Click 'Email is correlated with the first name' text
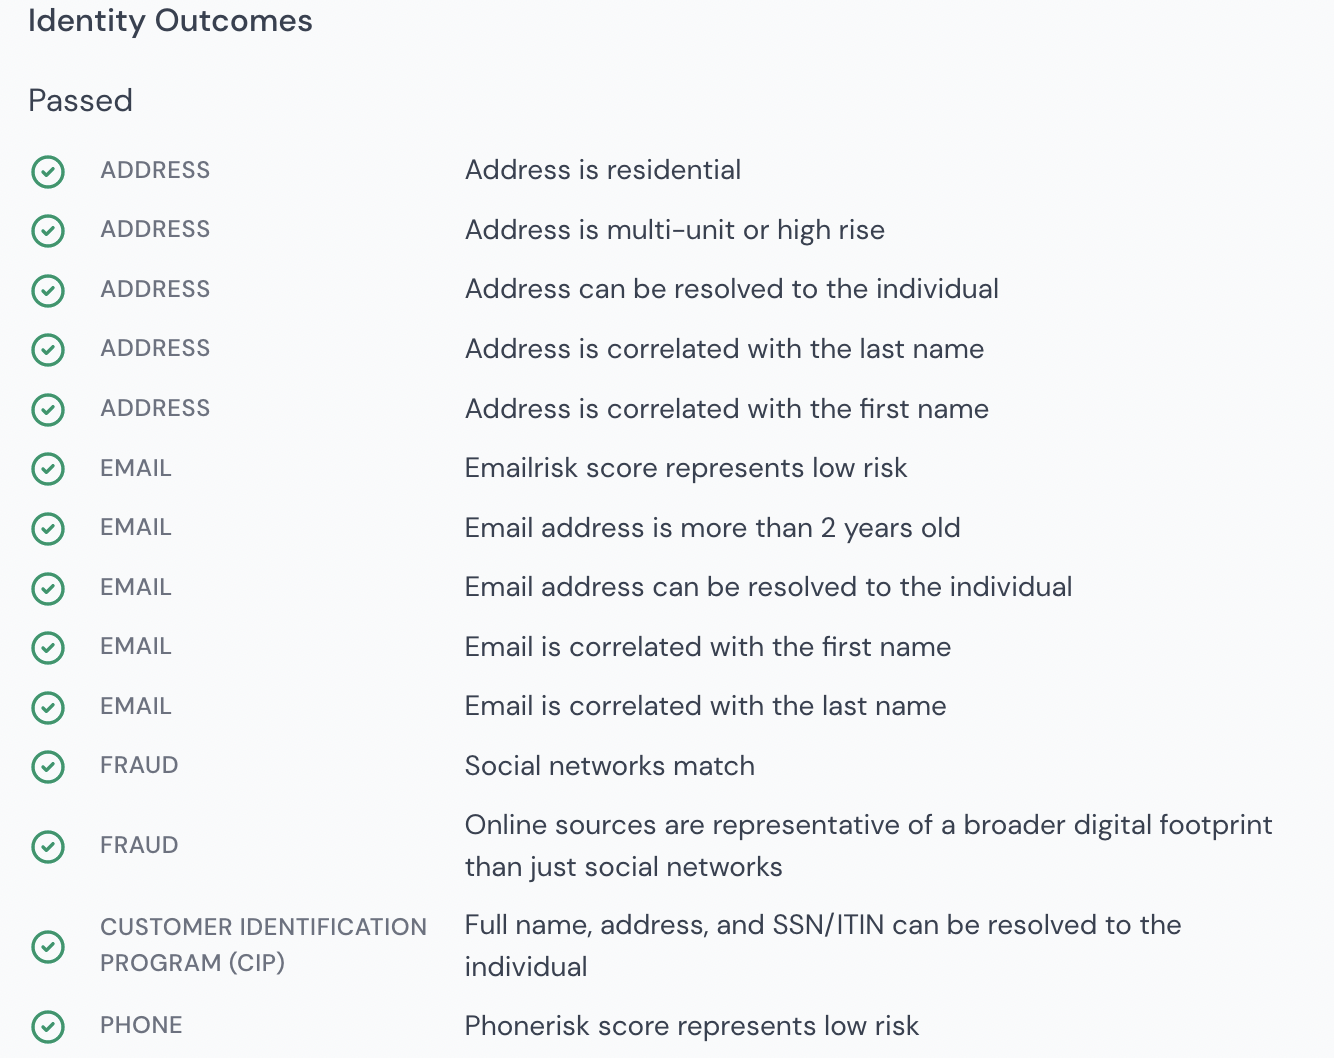Viewport: 1334px width, 1058px height. pos(707,647)
